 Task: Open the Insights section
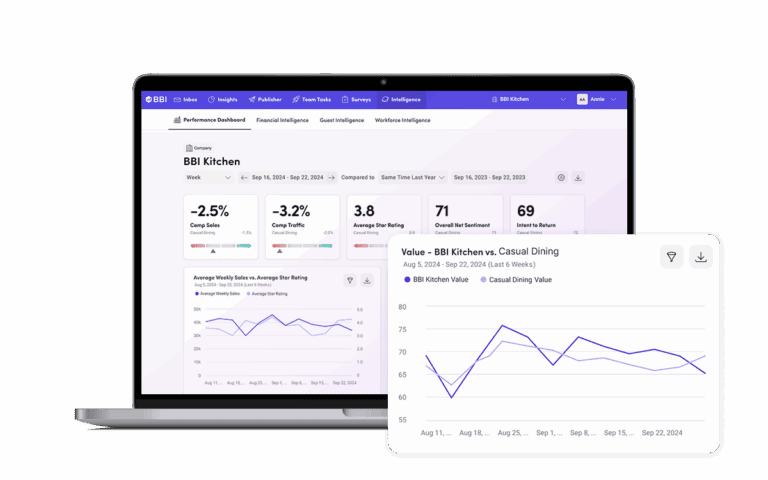222,99
